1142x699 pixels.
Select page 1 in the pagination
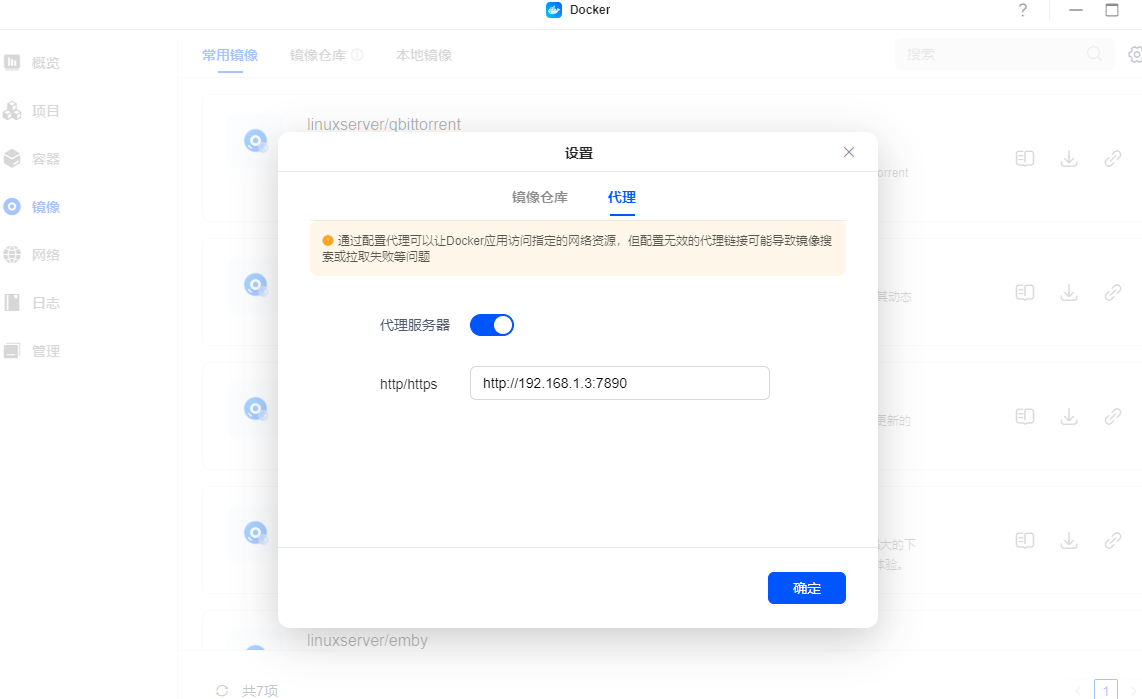1105,690
